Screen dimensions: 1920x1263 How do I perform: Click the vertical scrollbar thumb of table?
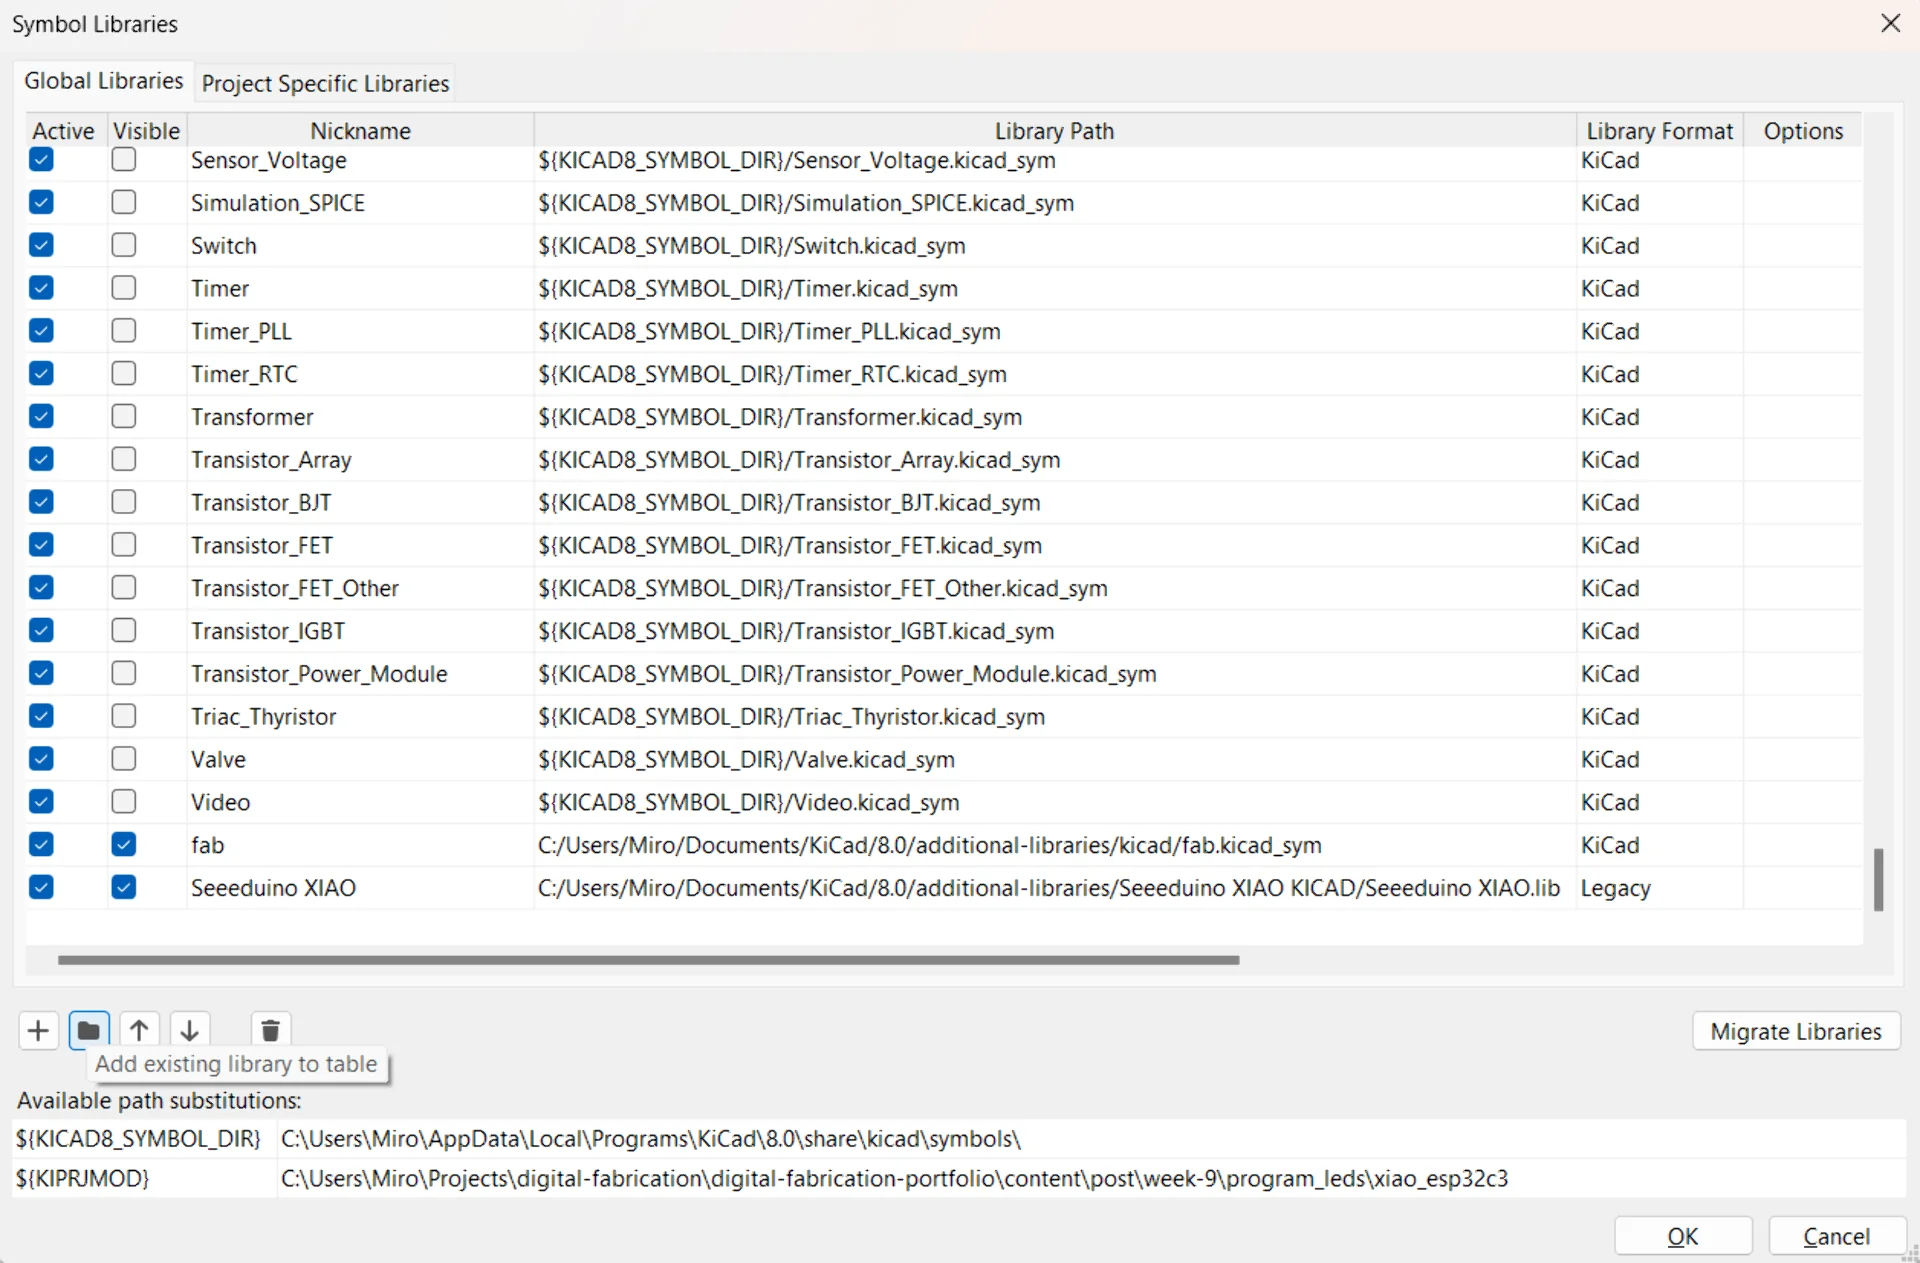[x=1878, y=879]
